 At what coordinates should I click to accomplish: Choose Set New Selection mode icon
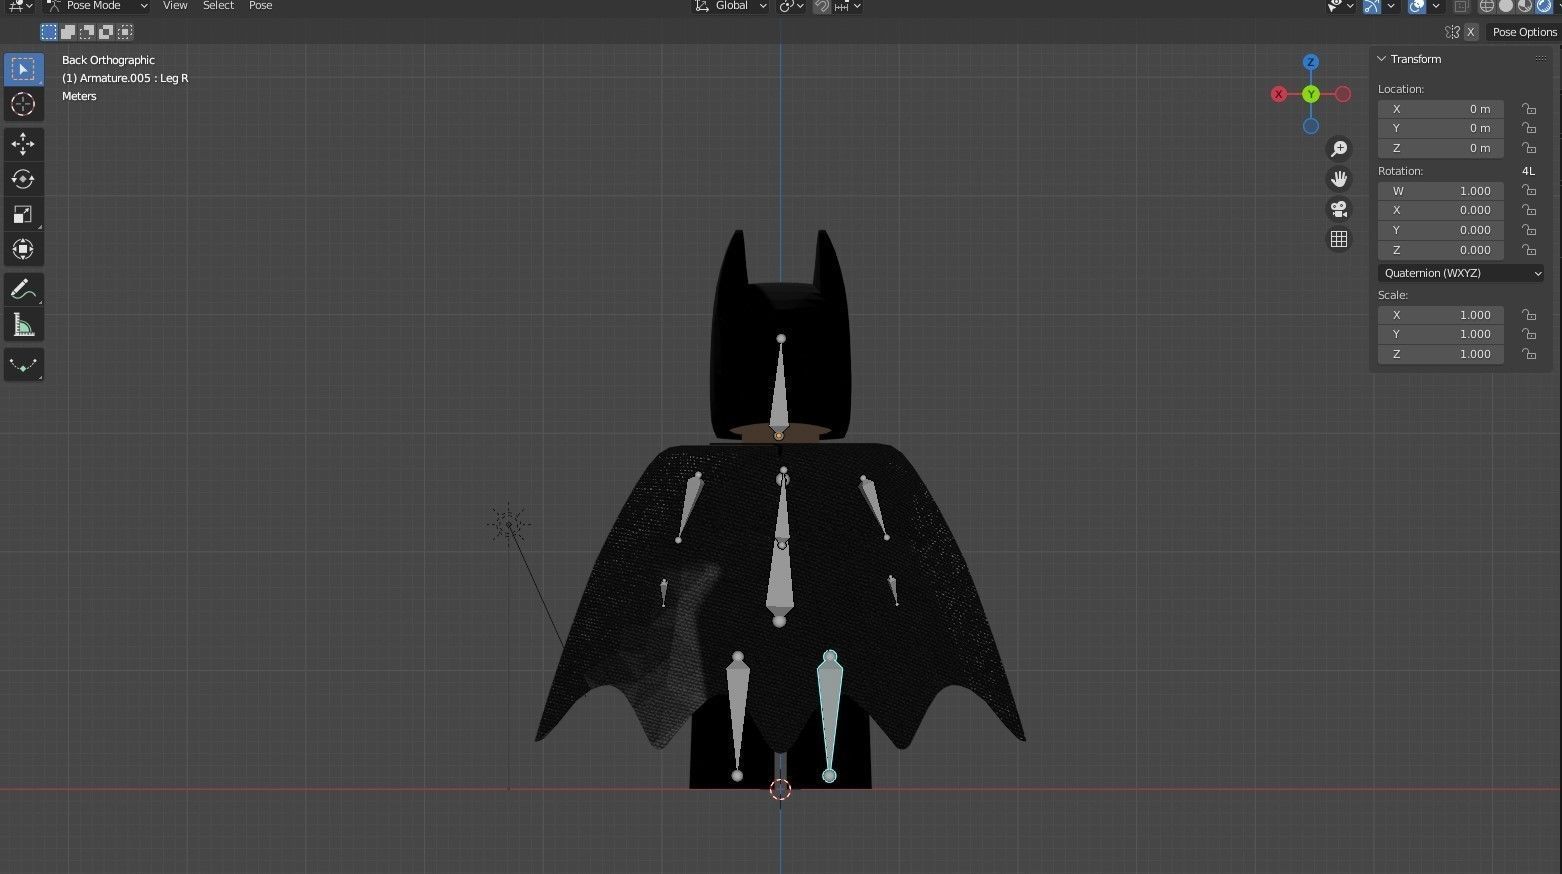click(49, 32)
